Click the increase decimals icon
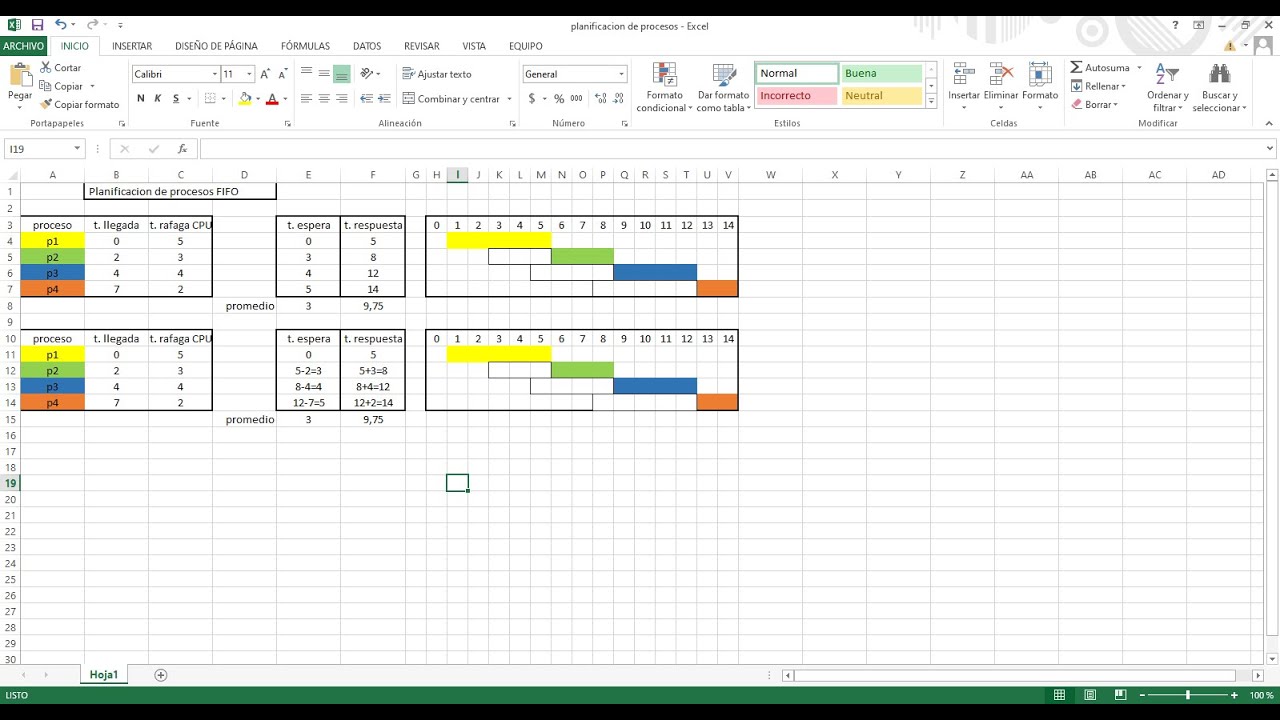1280x720 pixels. [600, 98]
